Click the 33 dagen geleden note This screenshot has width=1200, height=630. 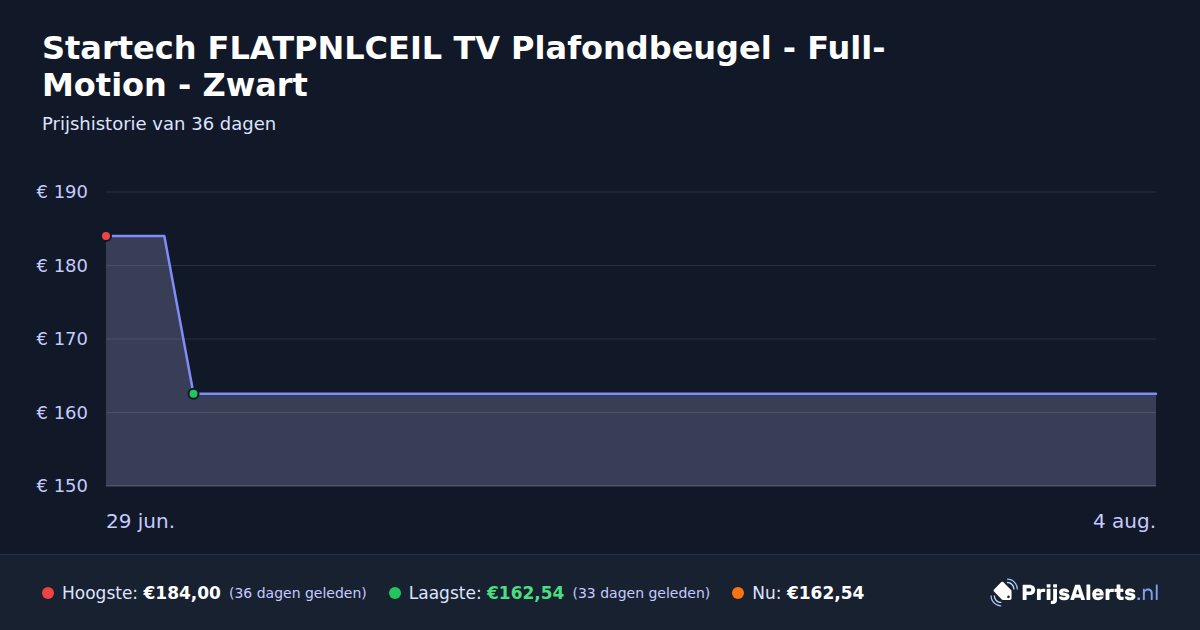(x=641, y=593)
